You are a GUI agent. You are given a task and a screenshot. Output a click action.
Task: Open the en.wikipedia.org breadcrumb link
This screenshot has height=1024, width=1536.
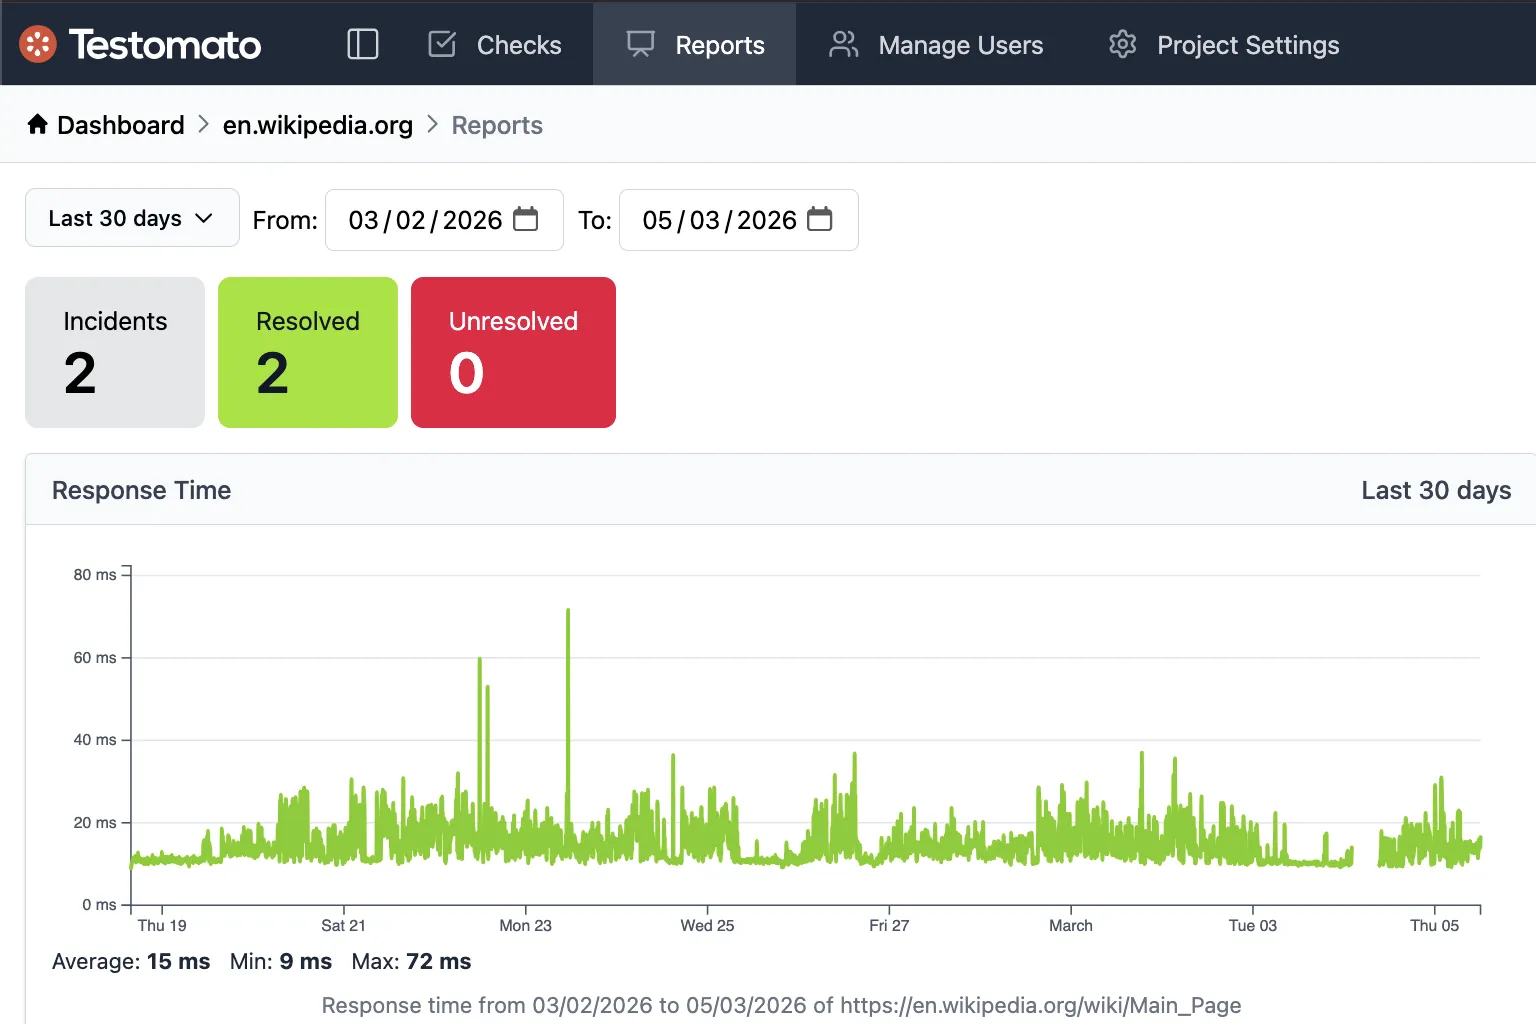point(317,124)
